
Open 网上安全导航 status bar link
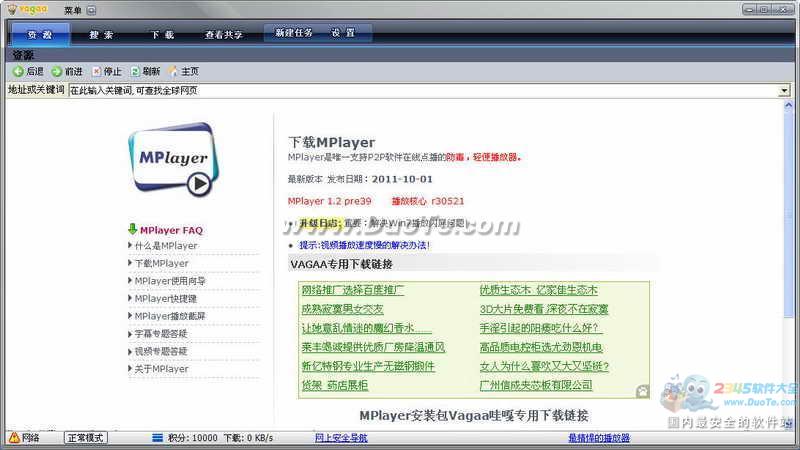[x=341, y=437]
